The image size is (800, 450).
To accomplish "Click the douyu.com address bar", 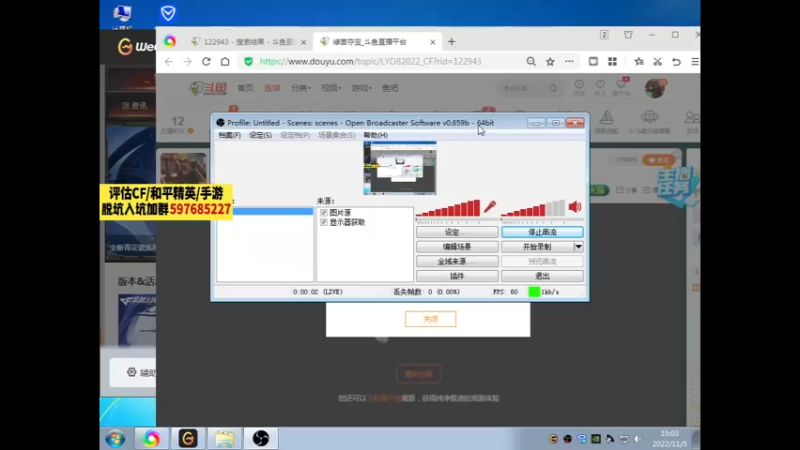I will point(370,62).
